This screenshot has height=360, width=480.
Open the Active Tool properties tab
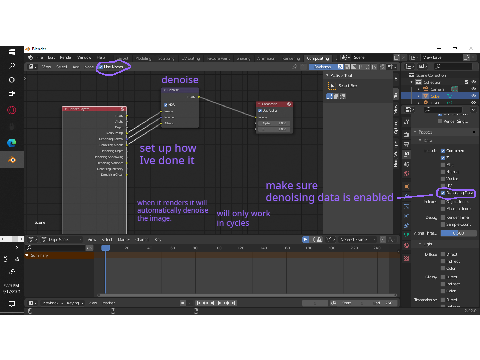406,122
